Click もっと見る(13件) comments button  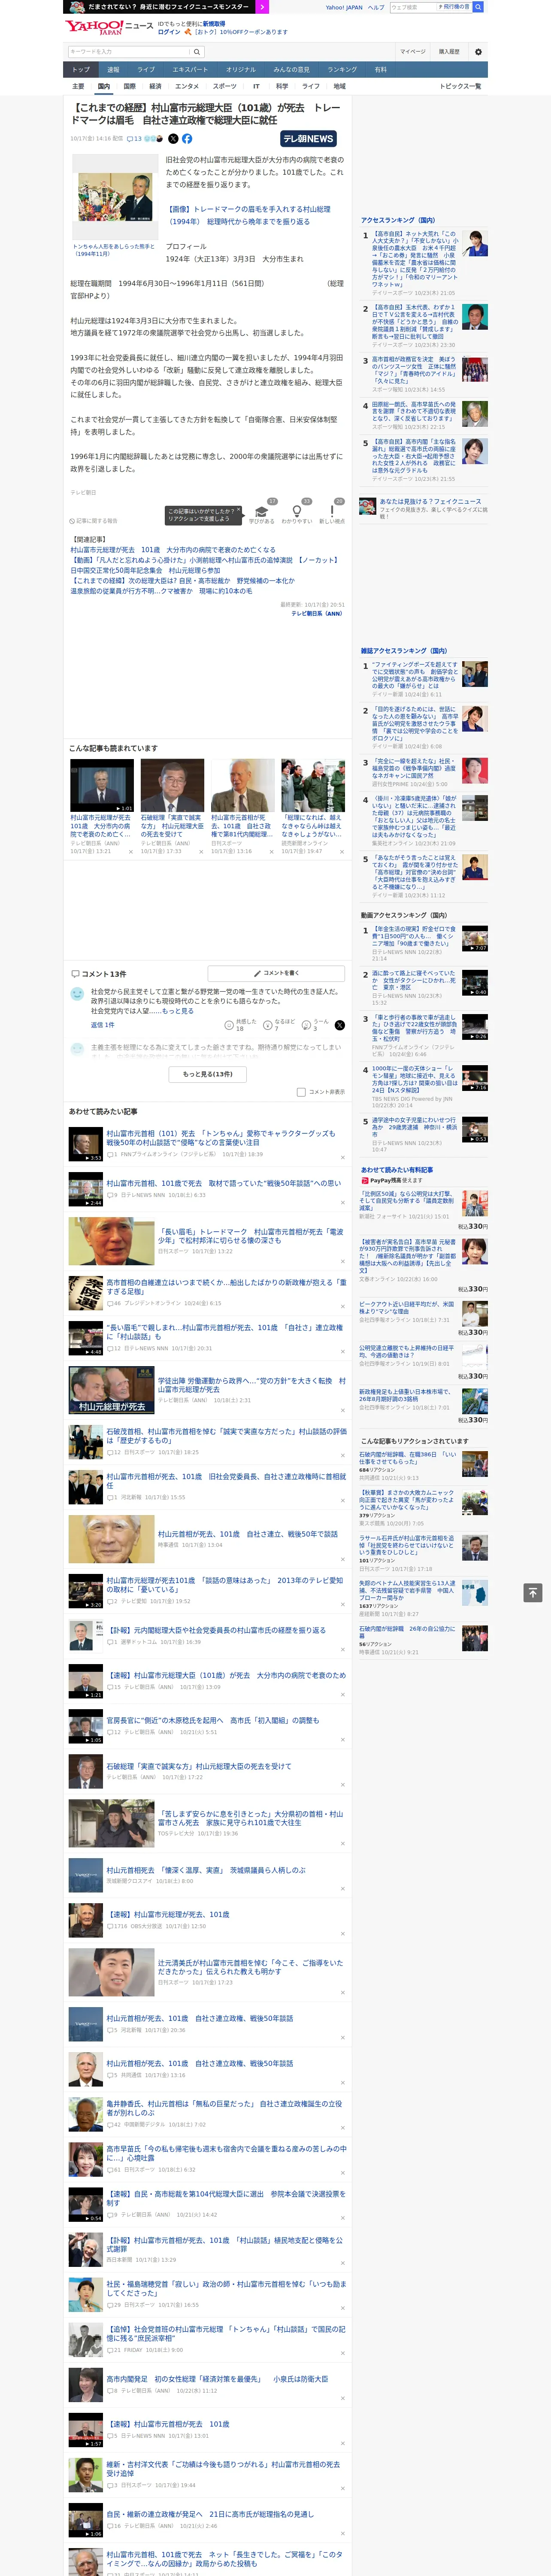208,1074
